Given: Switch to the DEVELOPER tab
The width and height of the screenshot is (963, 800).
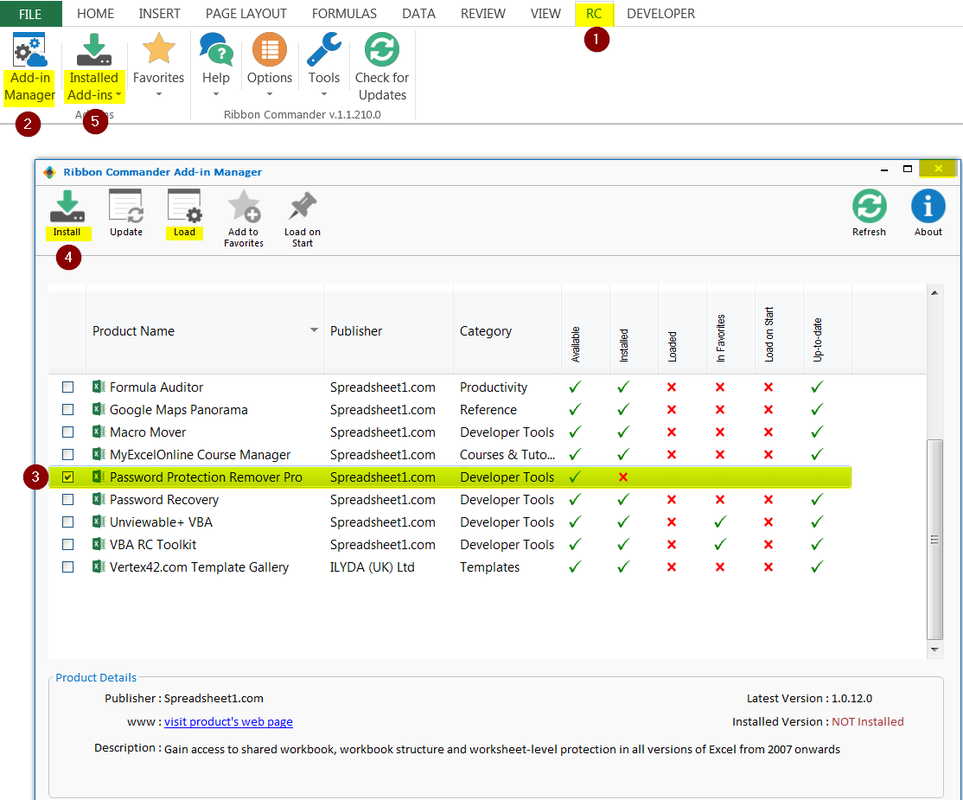Looking at the screenshot, I should [661, 14].
